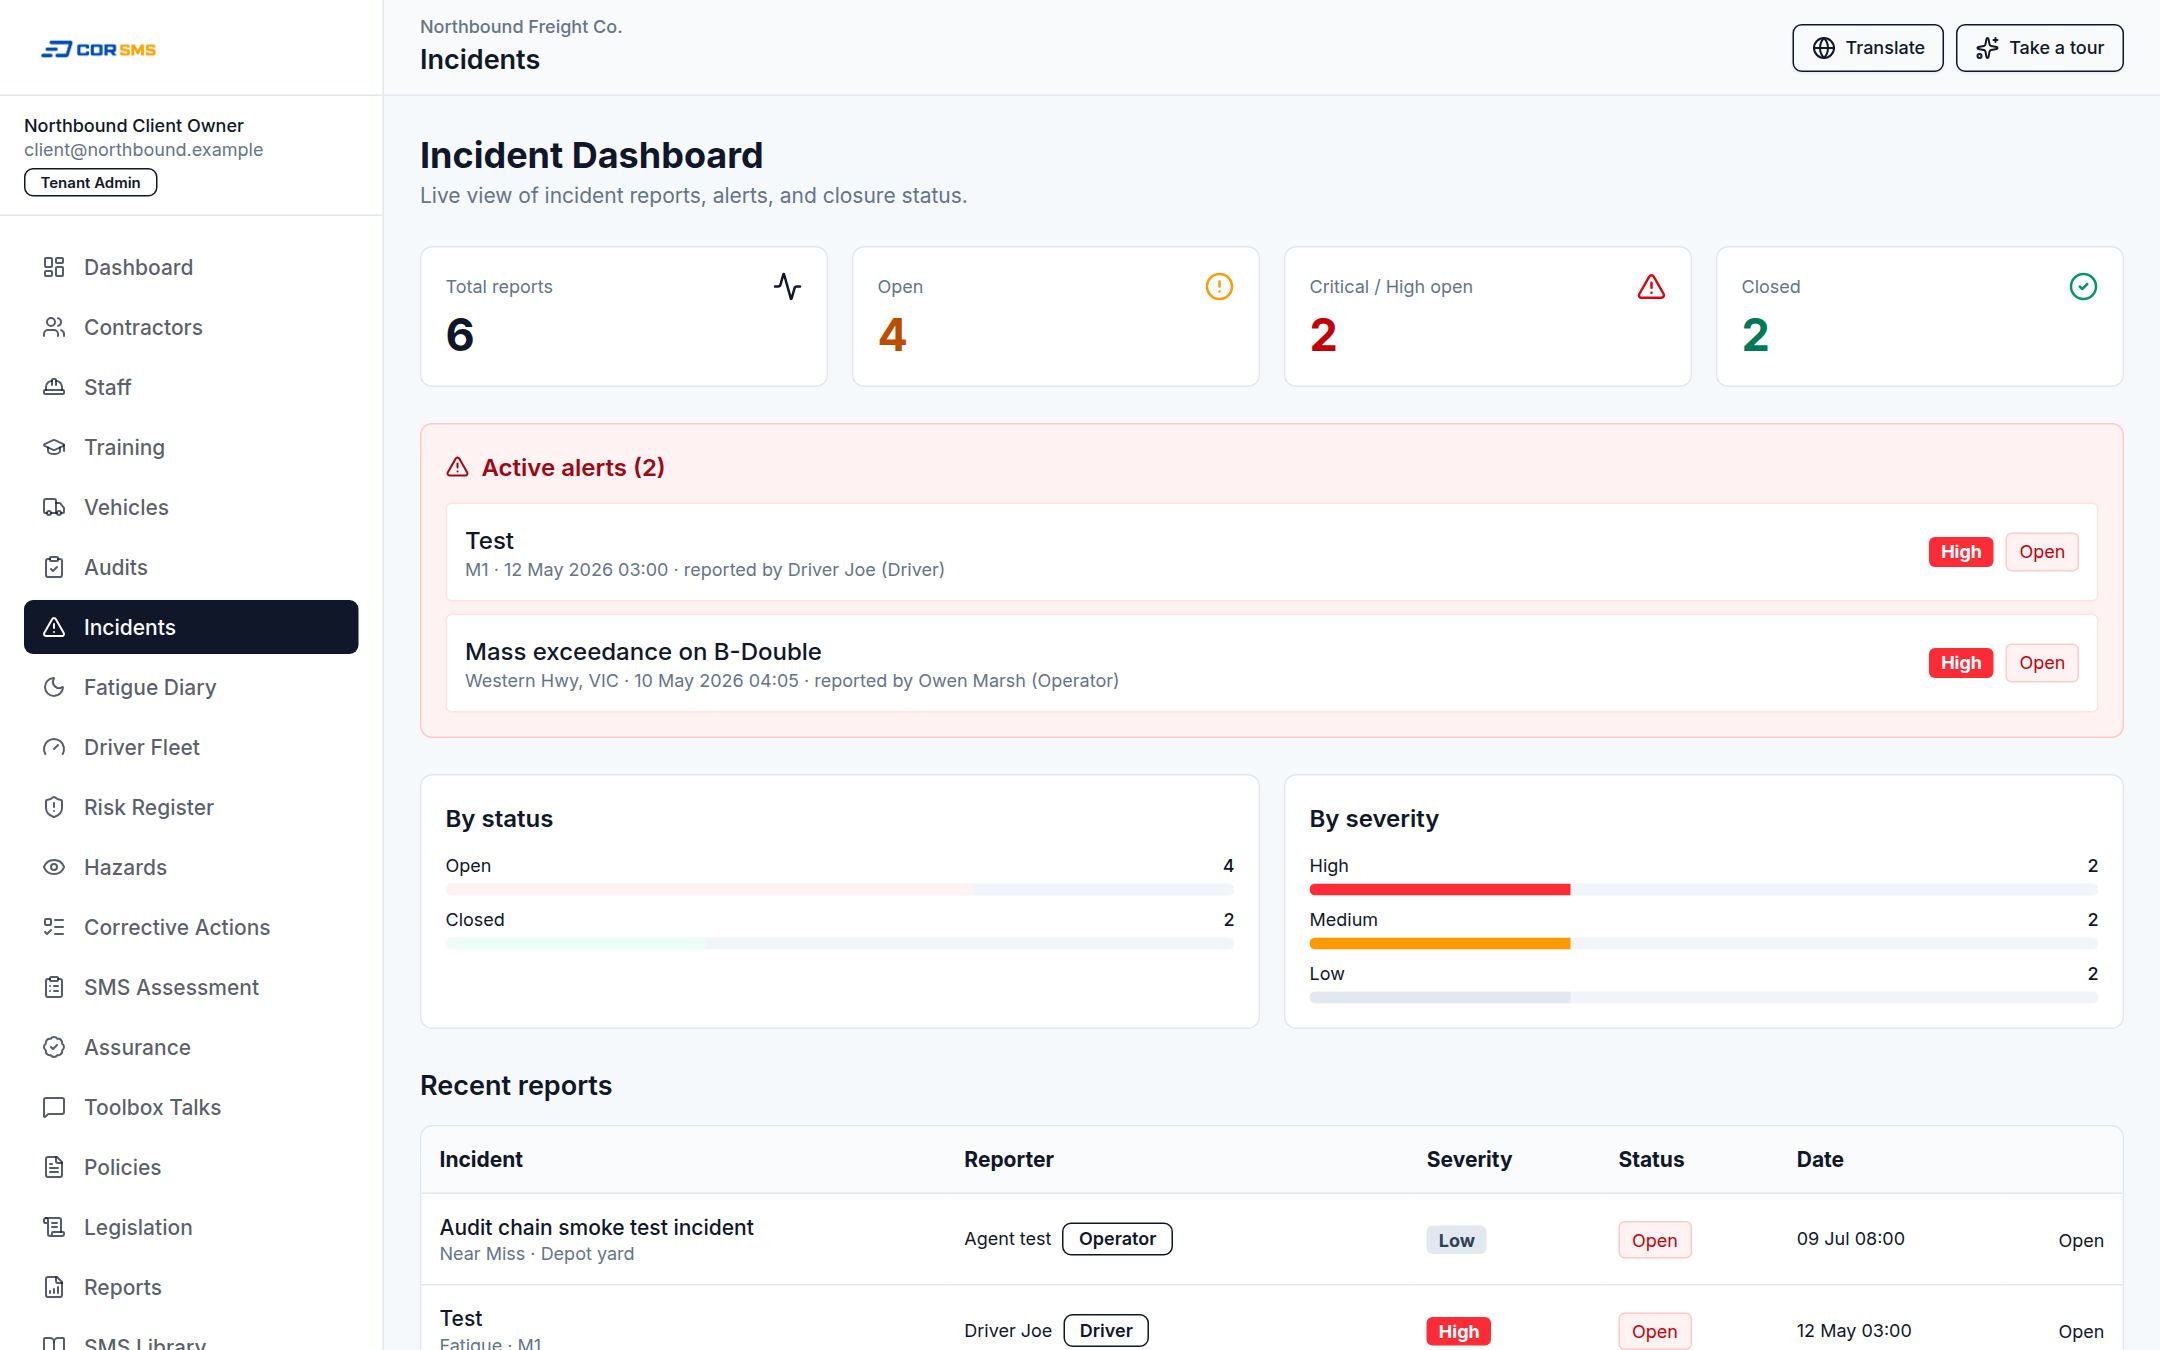Click the 09 Jul 08:00 date cell

[x=1850, y=1239]
